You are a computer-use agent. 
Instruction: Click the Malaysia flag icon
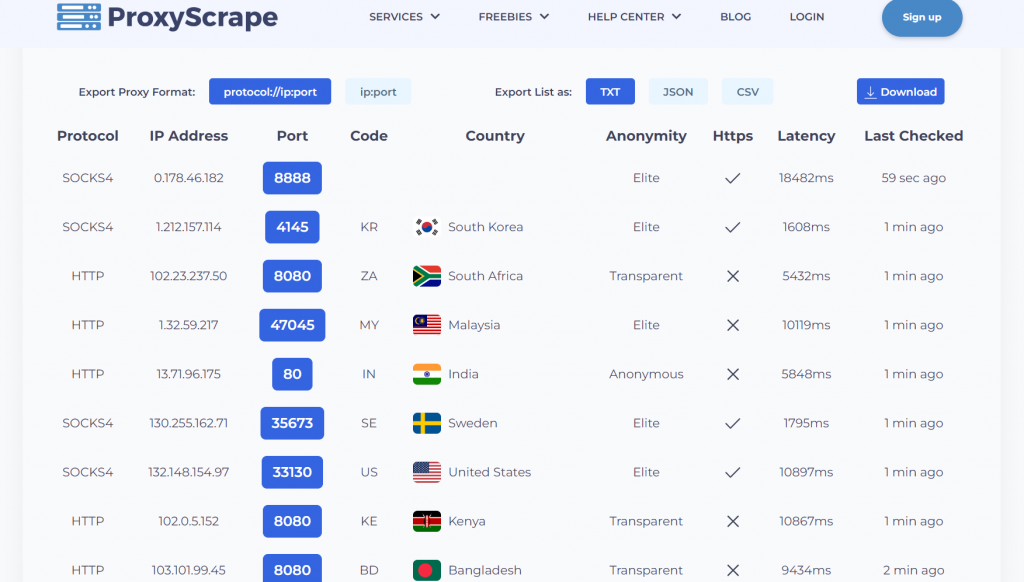coord(427,325)
